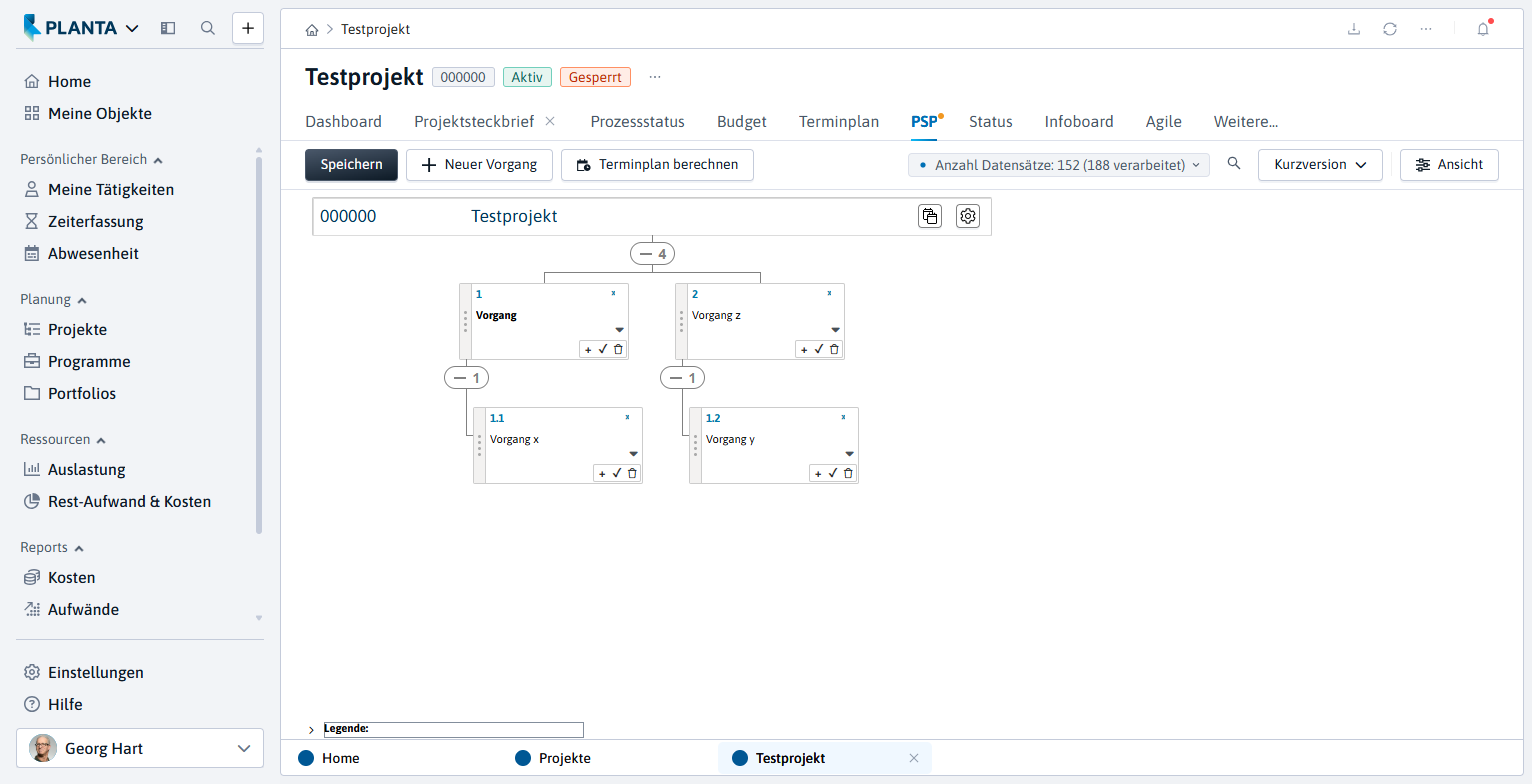Click the sidebar vertical scrollbar

point(259,345)
